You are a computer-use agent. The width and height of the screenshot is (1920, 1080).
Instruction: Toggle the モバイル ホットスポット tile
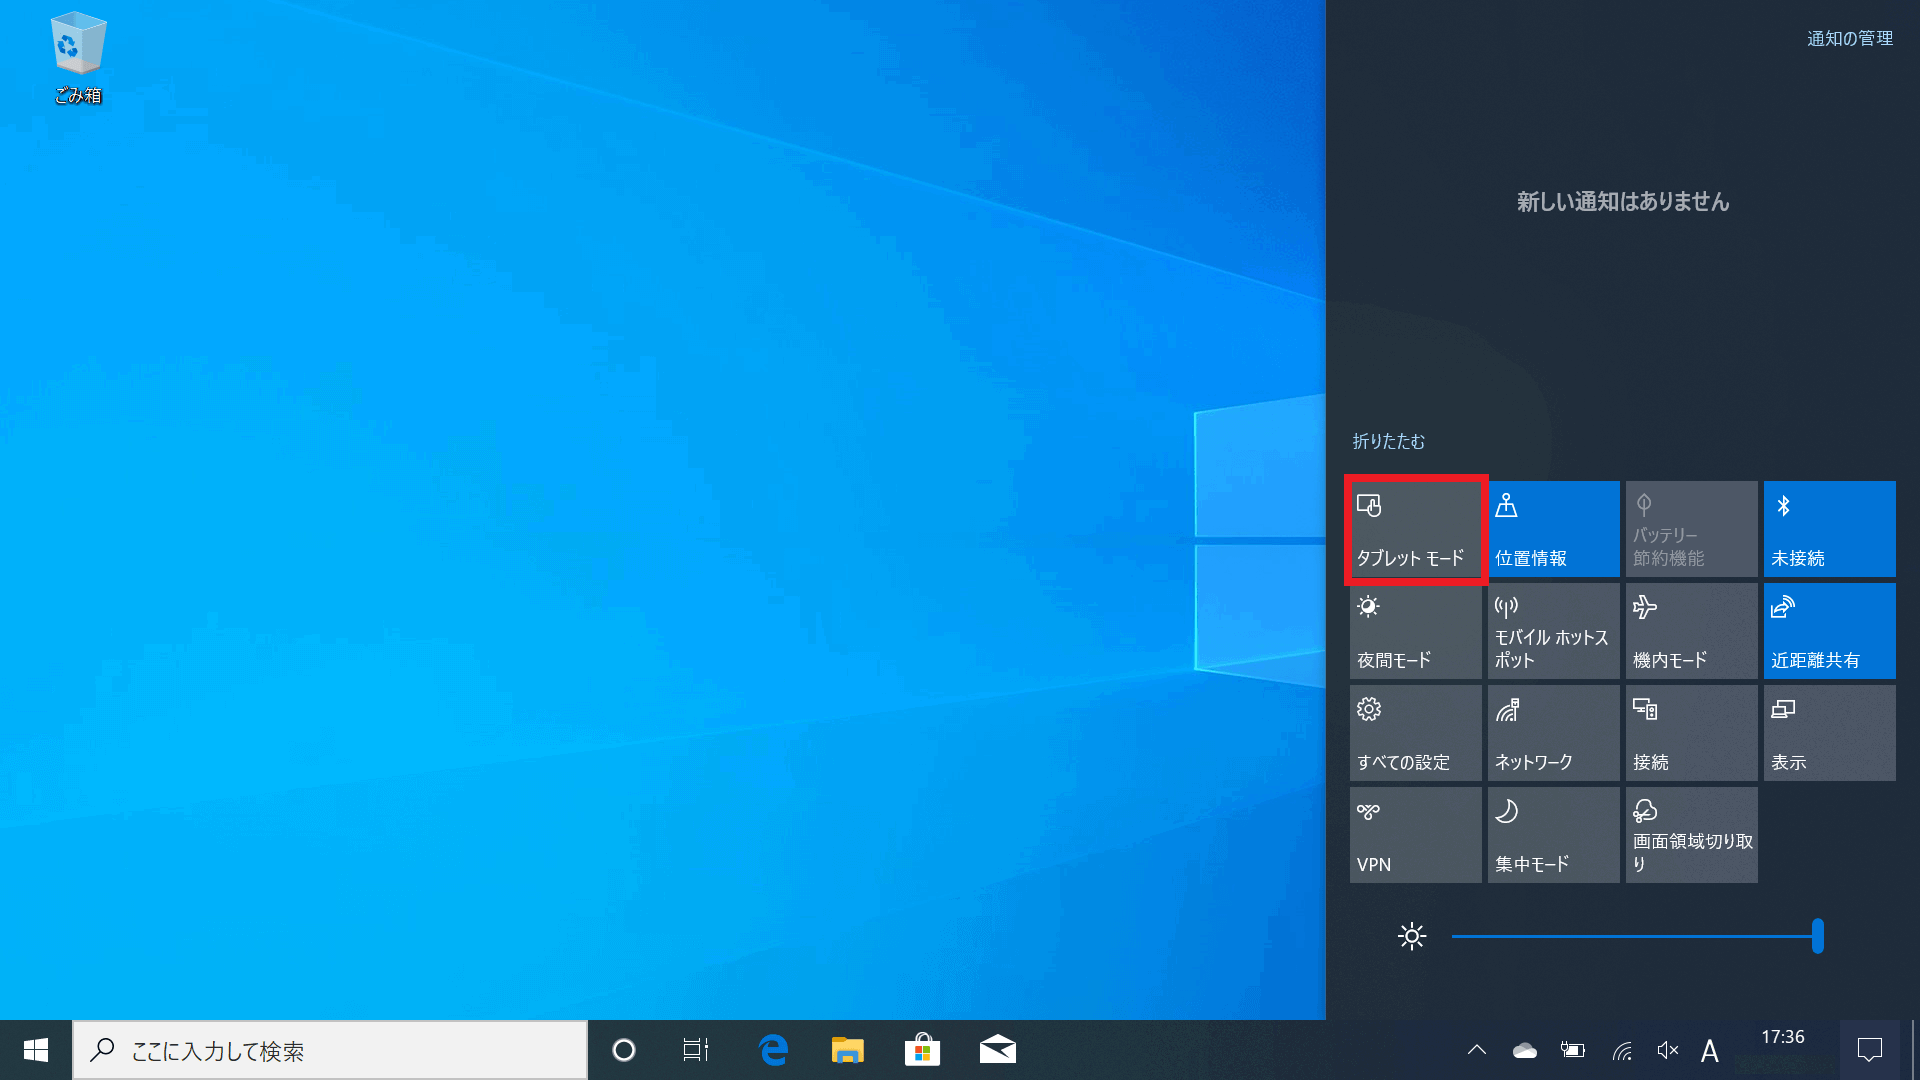(x=1553, y=631)
